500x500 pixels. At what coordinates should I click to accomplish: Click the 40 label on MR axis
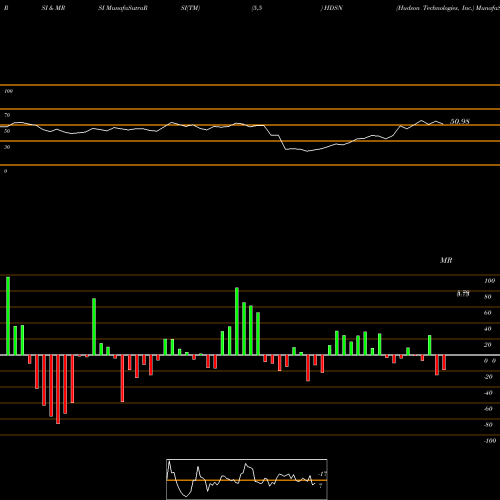488,329
